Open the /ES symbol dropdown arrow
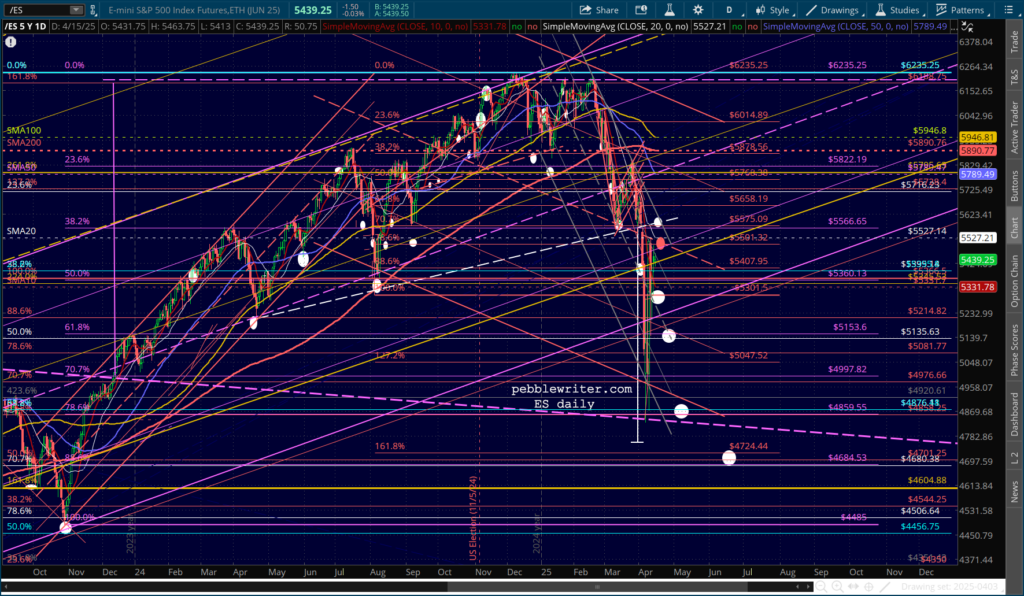The width and height of the screenshot is (1024, 596). pyautogui.click(x=76, y=10)
